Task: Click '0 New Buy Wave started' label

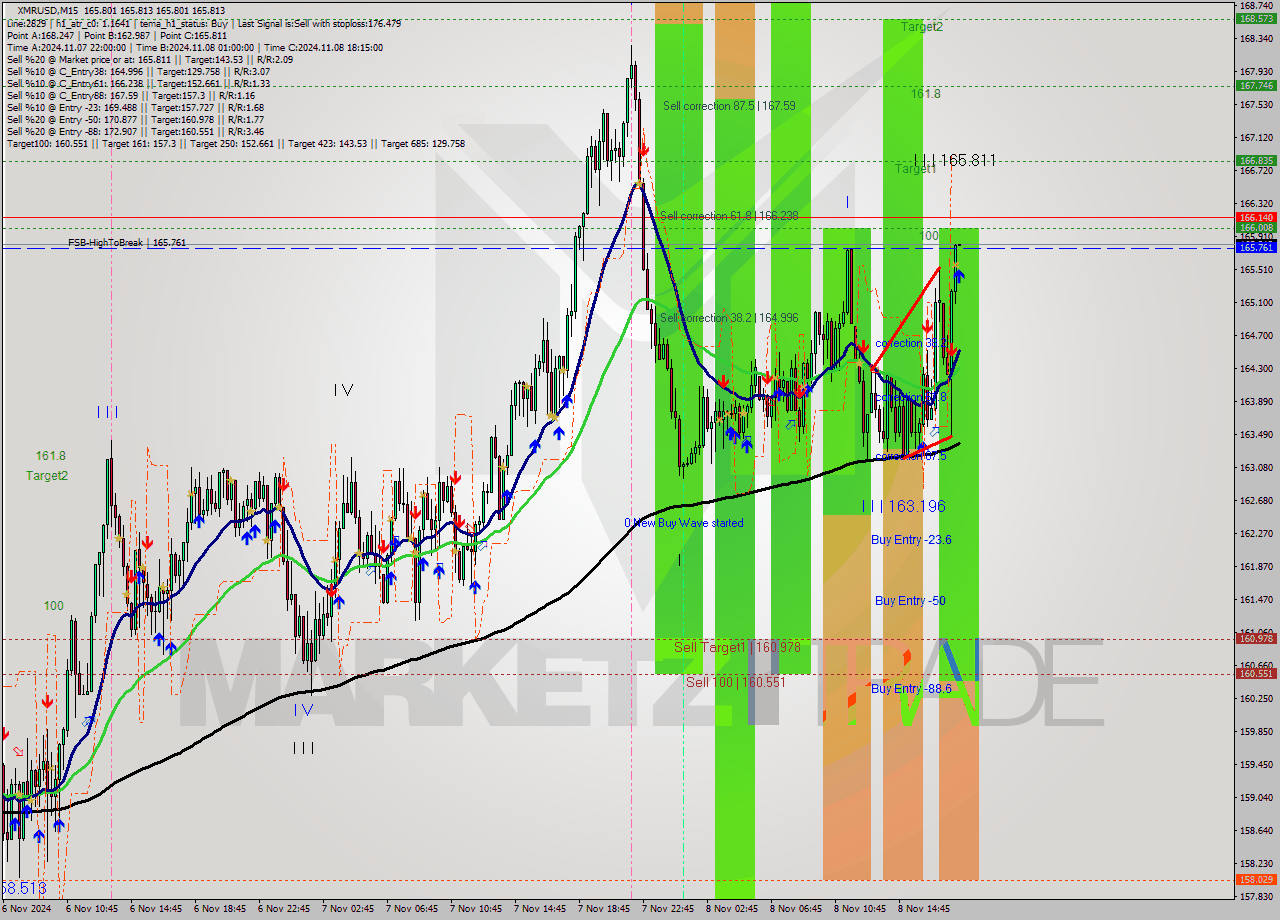Action: coord(684,523)
